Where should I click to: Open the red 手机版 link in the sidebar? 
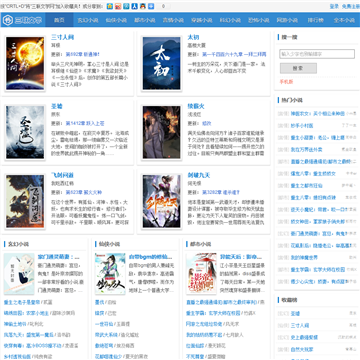pyautogui.click(x=286, y=82)
